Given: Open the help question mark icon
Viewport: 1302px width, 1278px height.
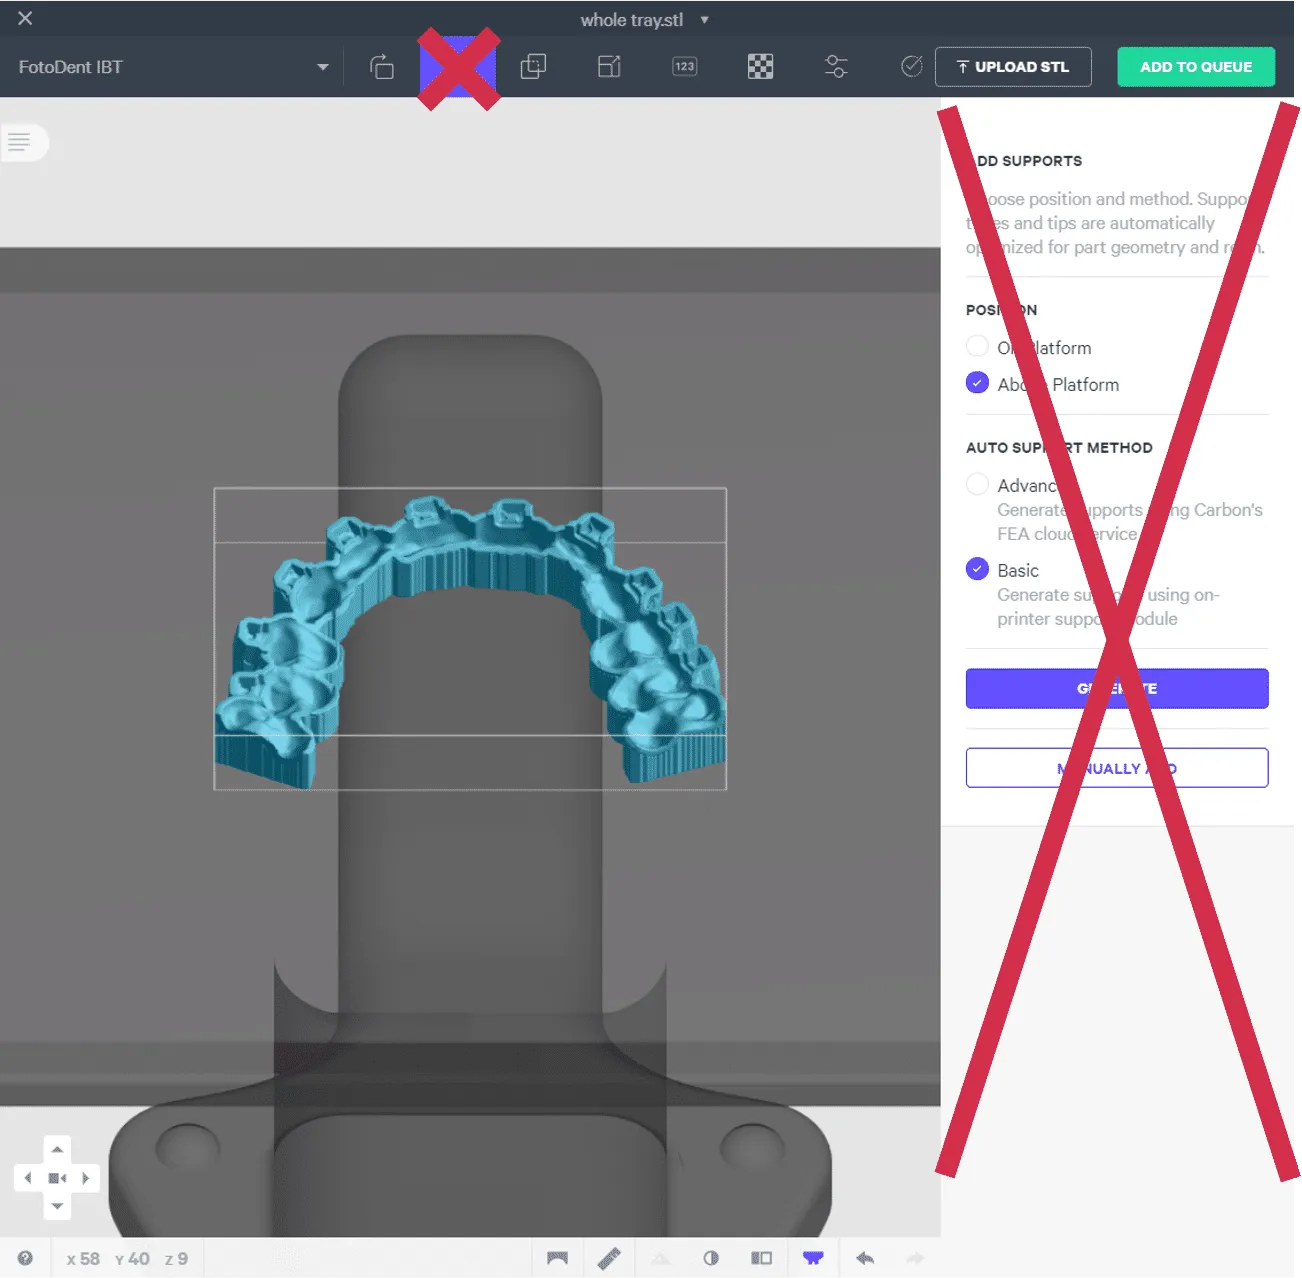Looking at the screenshot, I should pos(25,1258).
